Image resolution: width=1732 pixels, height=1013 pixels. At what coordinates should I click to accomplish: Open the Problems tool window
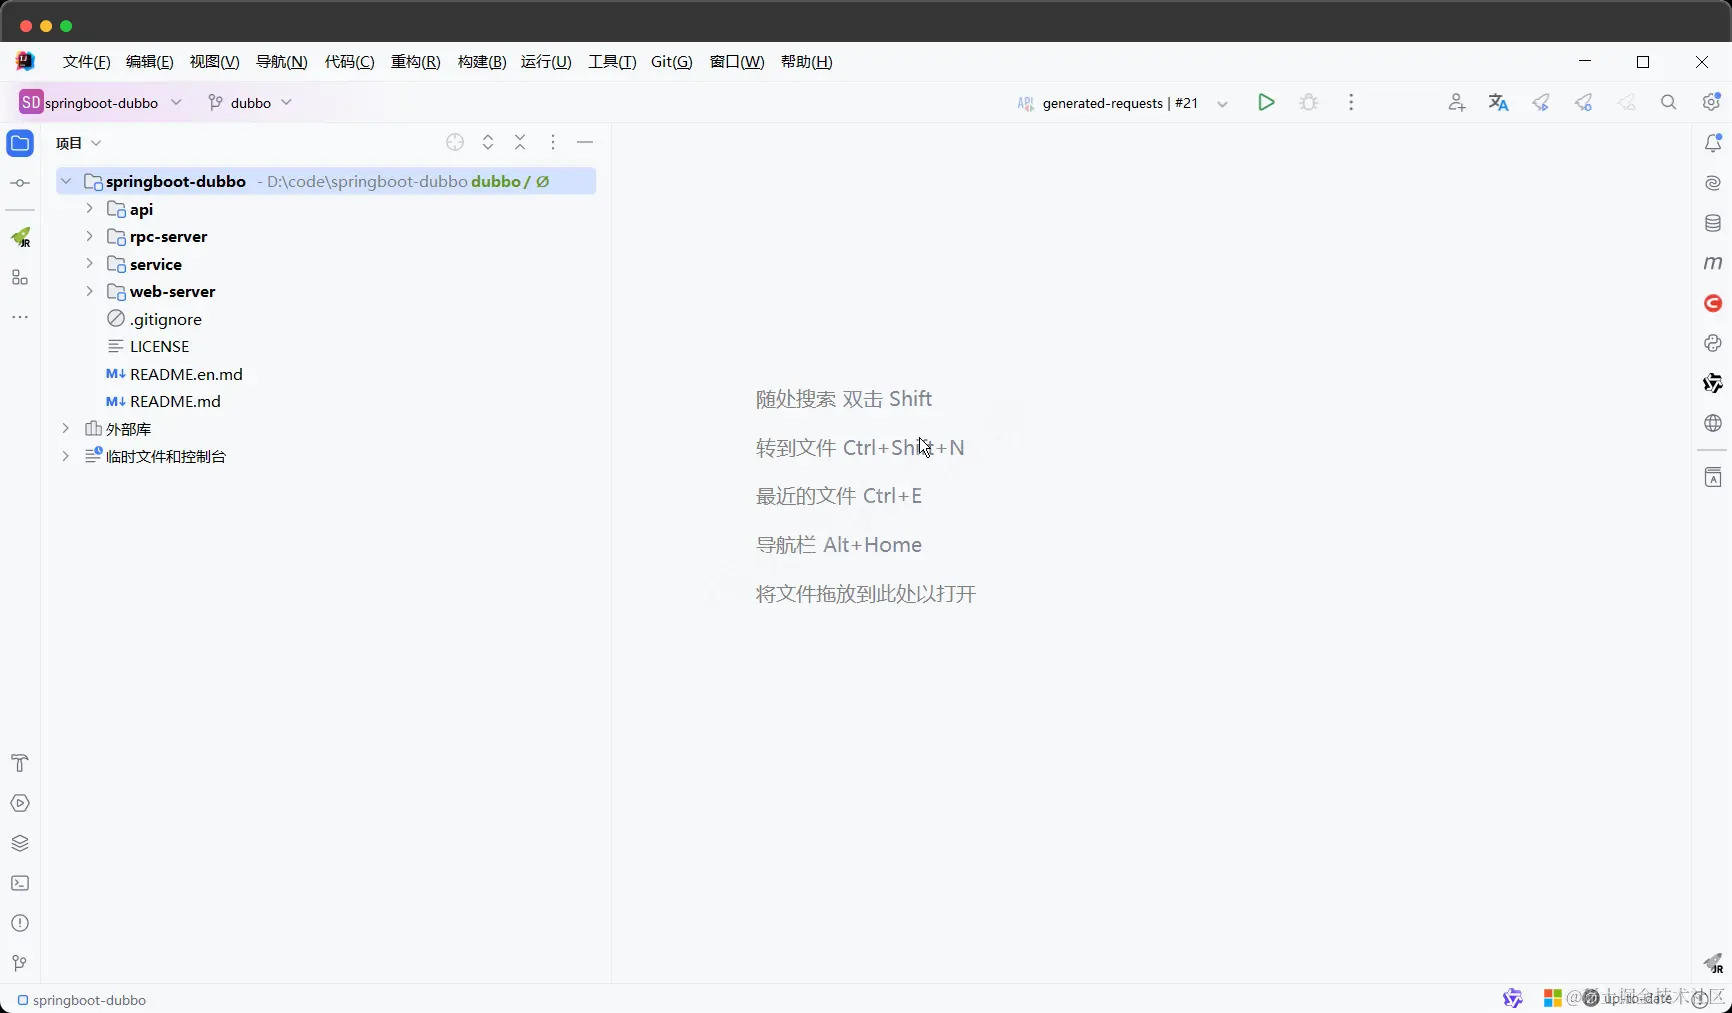click(20, 923)
